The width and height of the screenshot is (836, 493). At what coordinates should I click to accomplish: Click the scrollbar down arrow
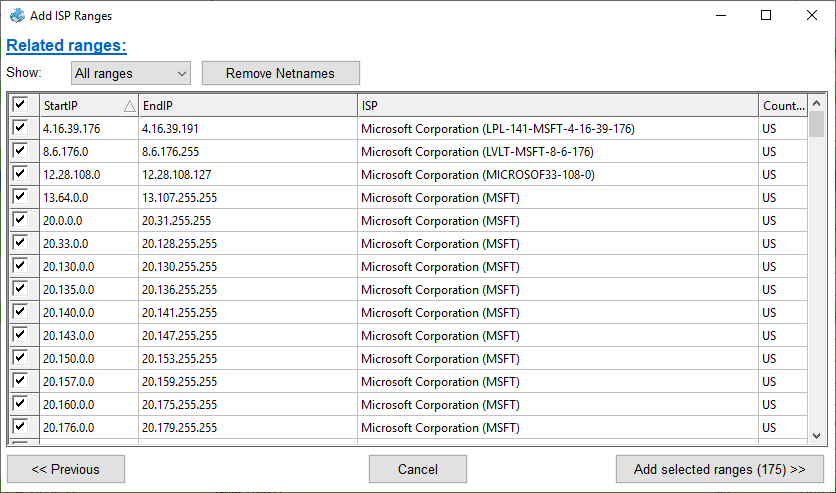pyautogui.click(x=816, y=435)
